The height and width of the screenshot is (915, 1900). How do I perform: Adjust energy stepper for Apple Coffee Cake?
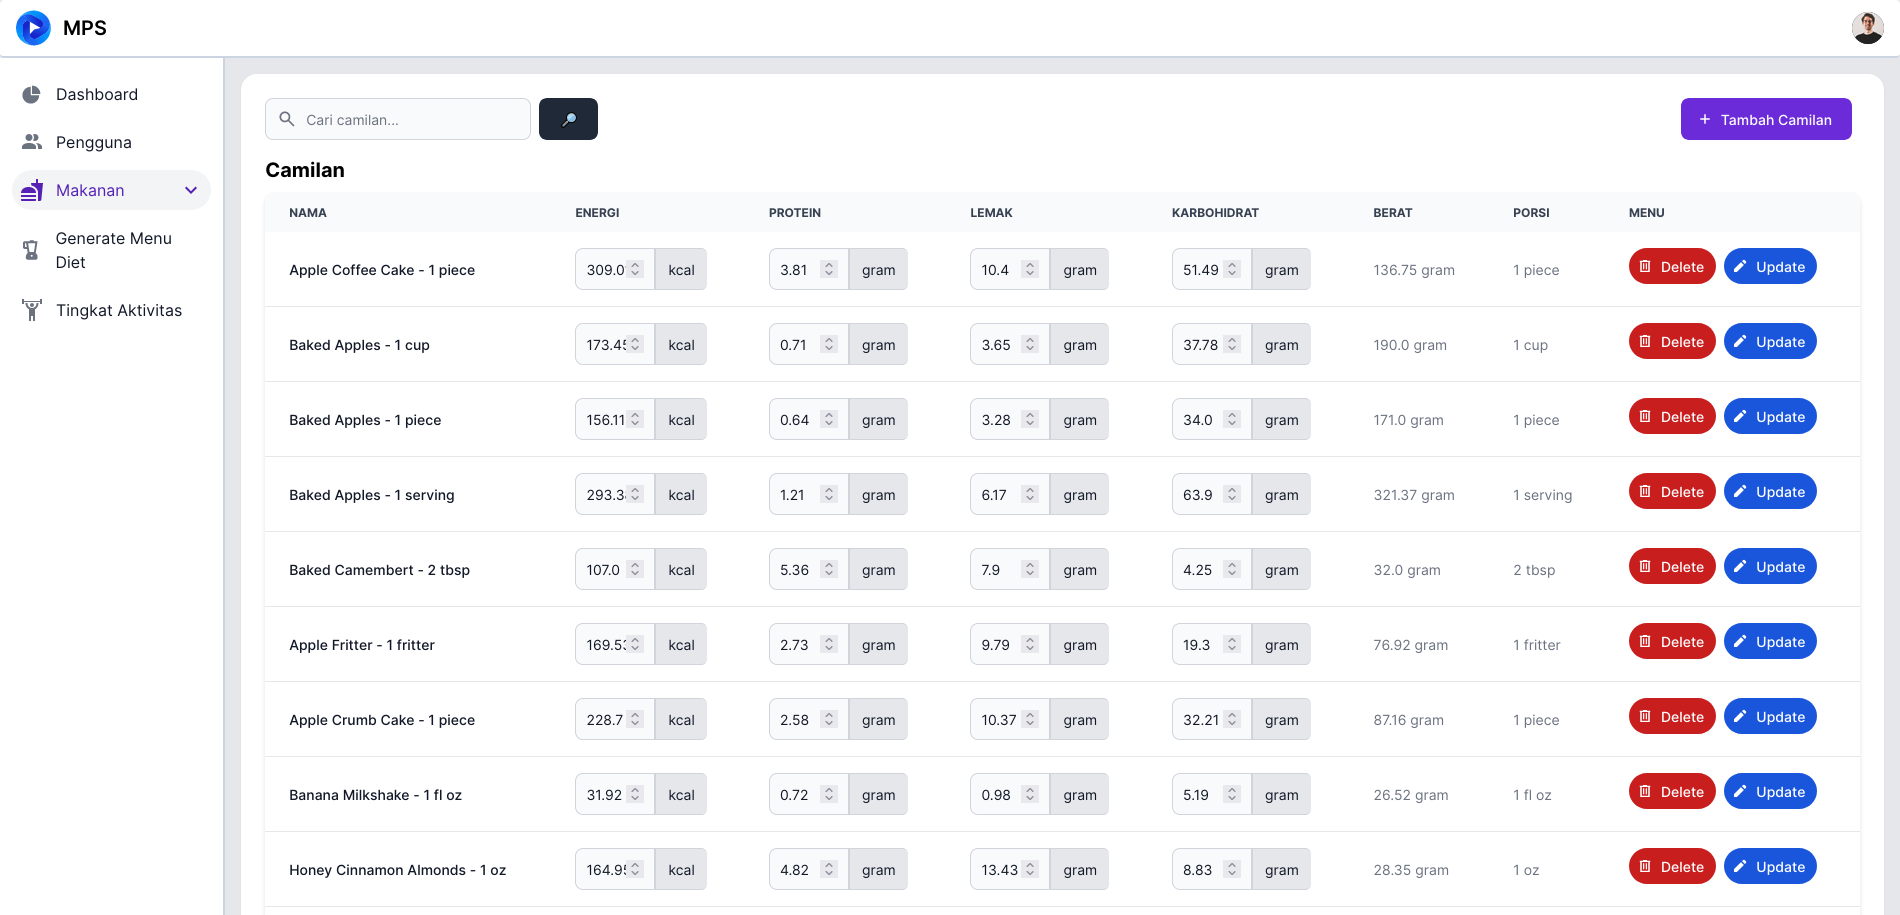[635, 270]
